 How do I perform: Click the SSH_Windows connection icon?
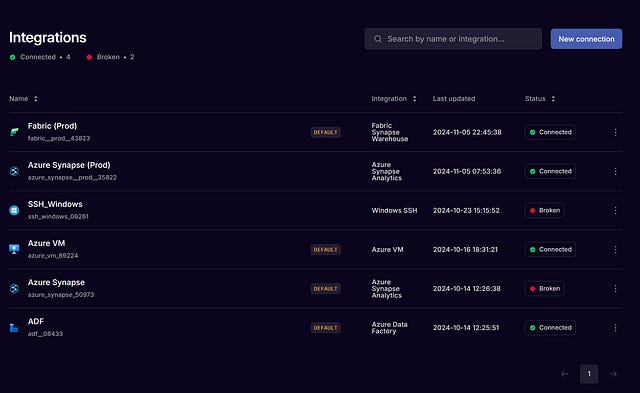point(14,211)
